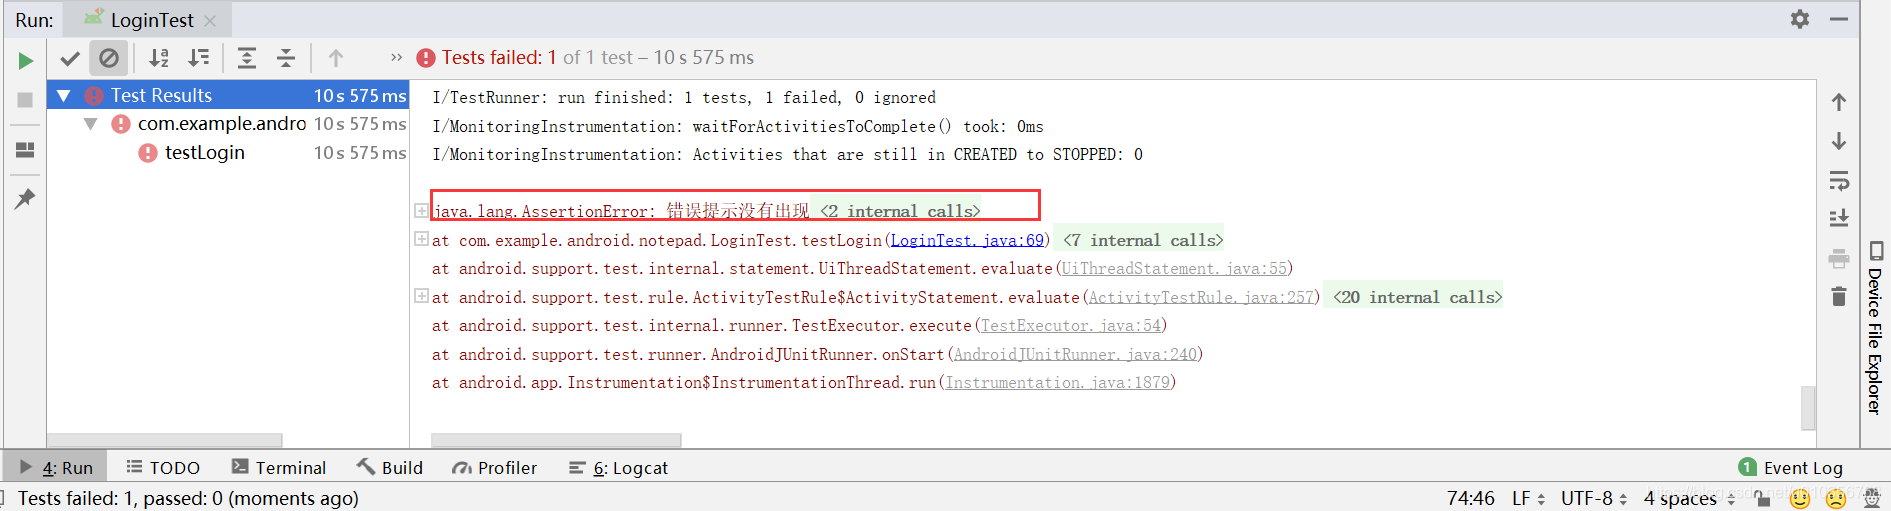Viewport: 1891px width, 511px height.
Task: Unfold <7 internal calls> placeholder
Action: point(1142,240)
